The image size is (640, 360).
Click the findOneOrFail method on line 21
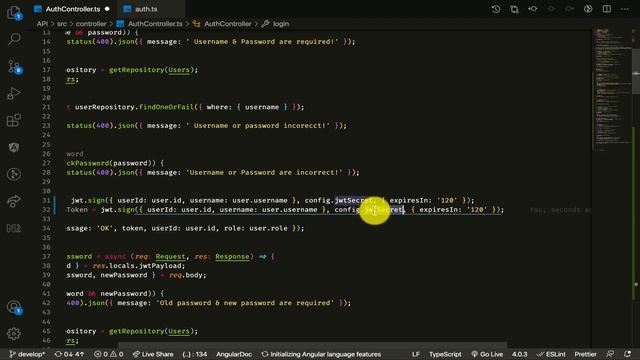point(167,107)
